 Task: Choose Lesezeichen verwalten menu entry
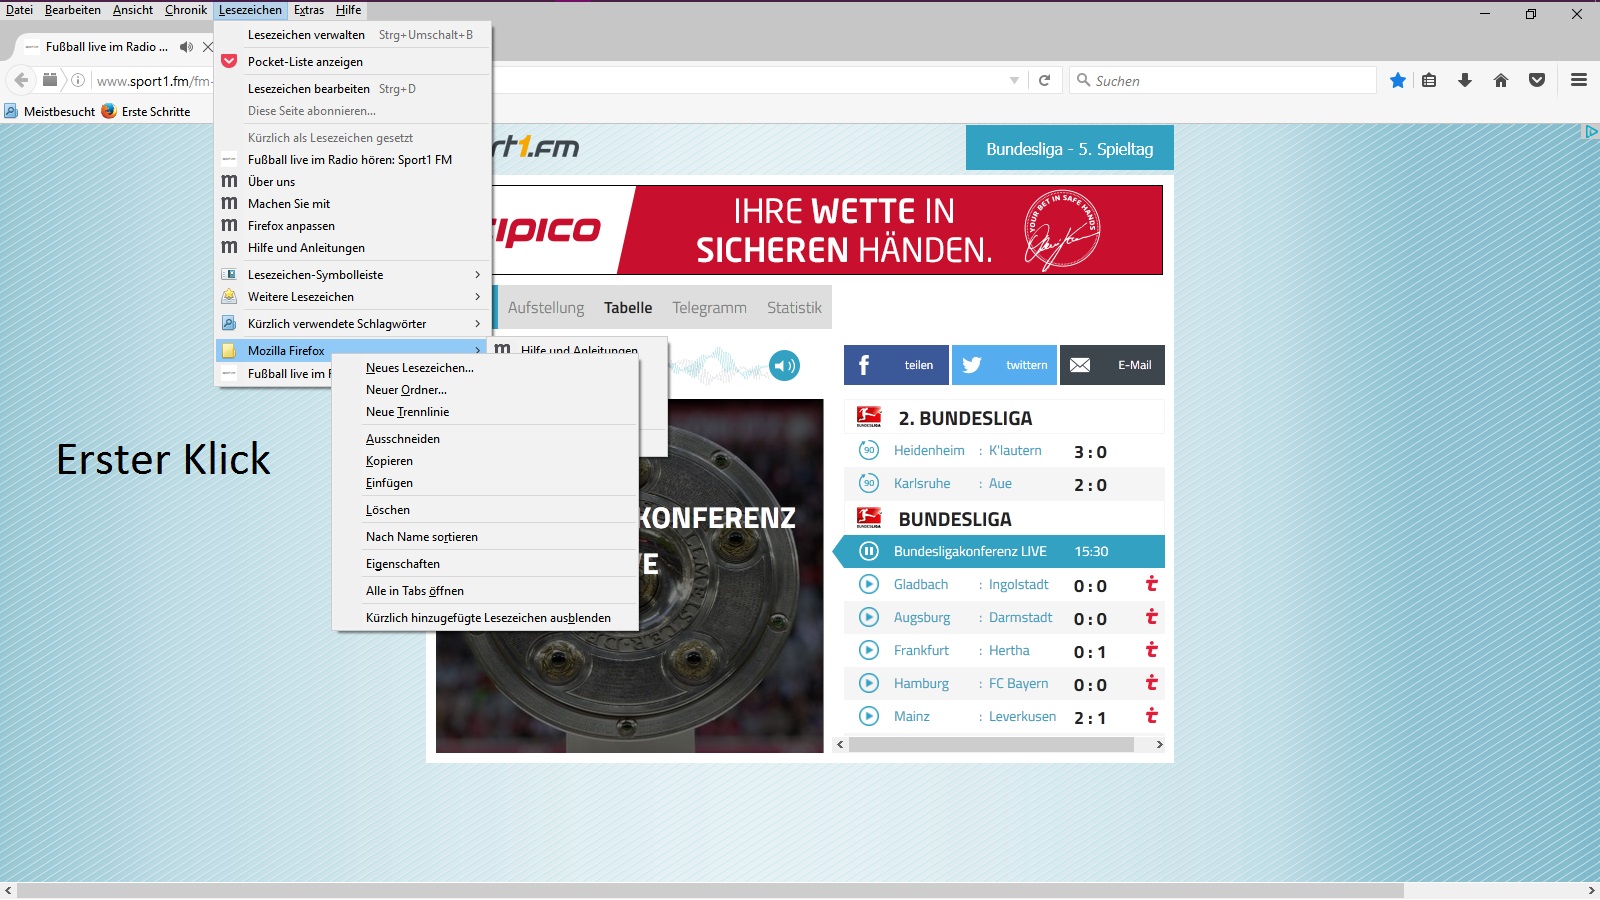[x=353, y=34]
